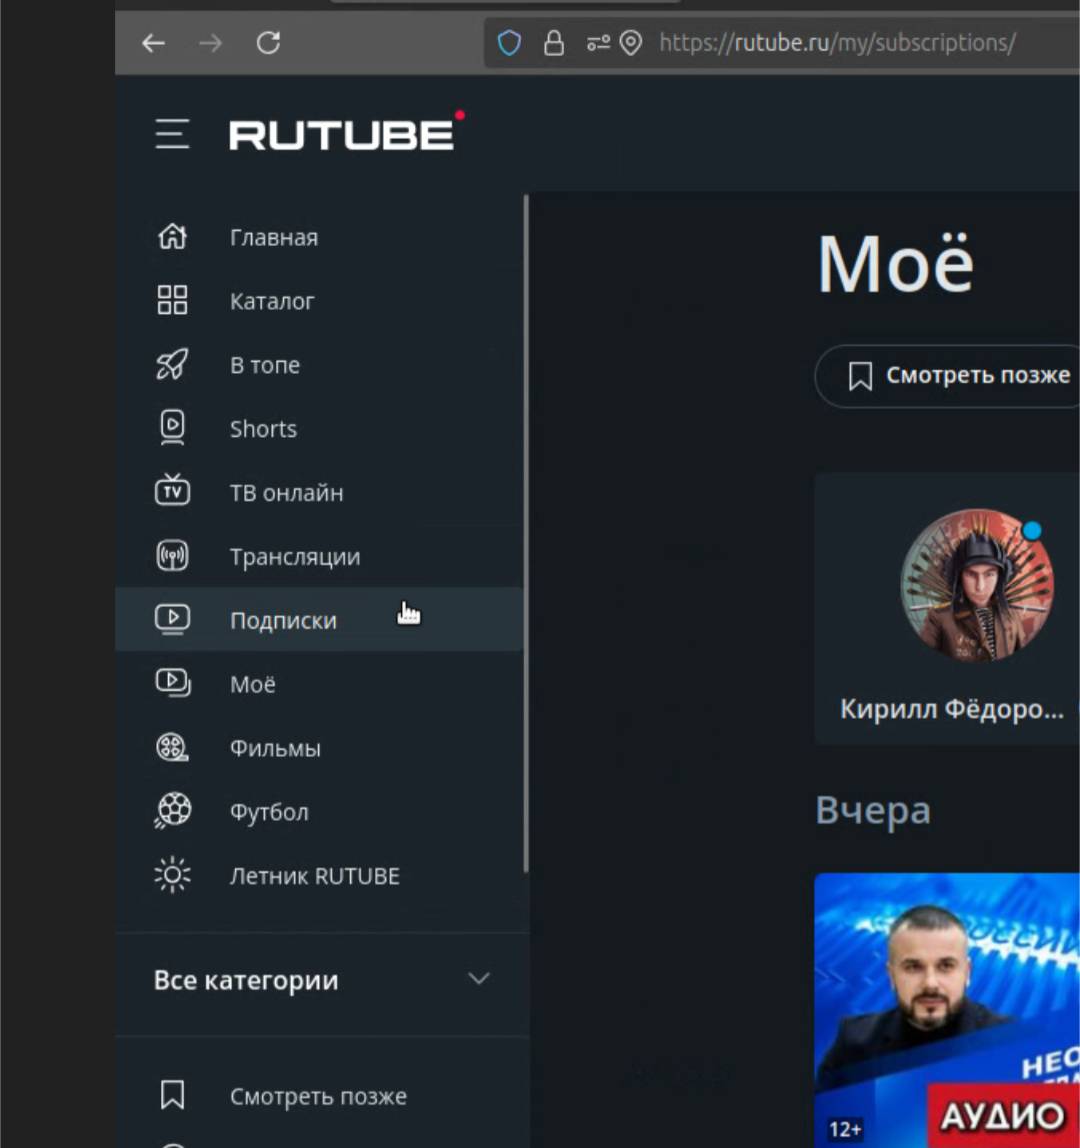Open Shorts in the sidebar
This screenshot has height=1148, width=1080.
tap(264, 428)
